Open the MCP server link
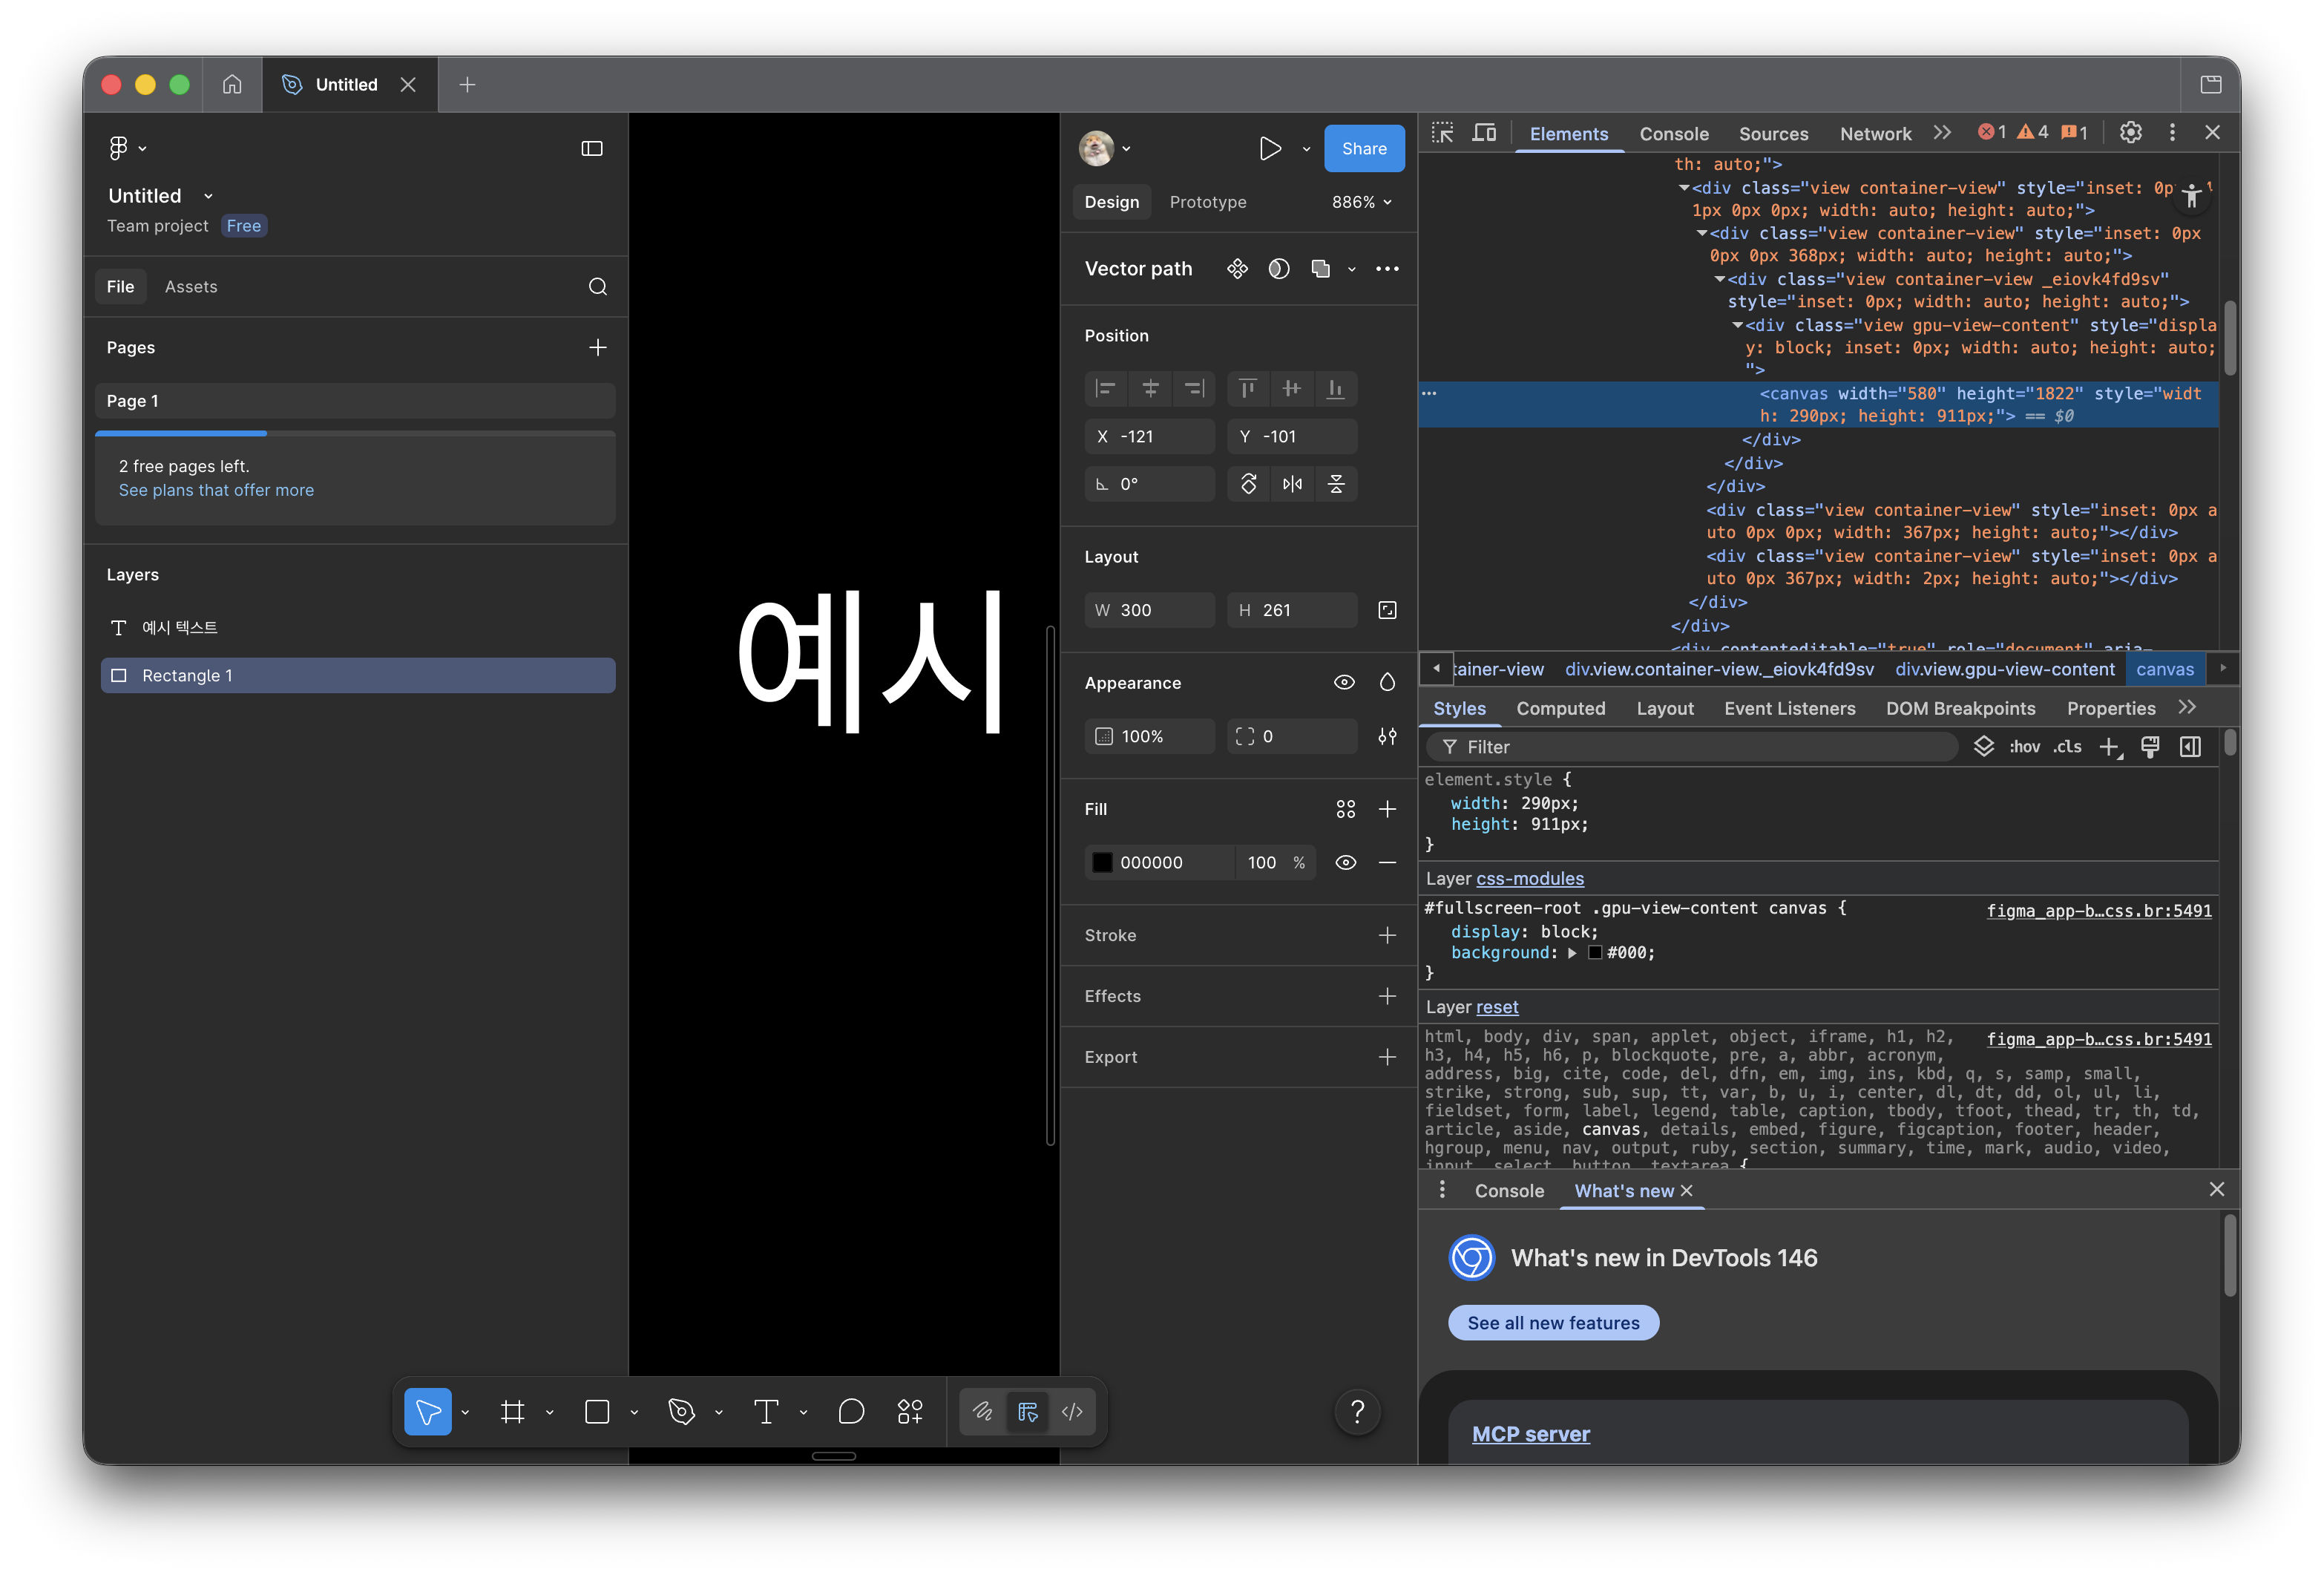 (x=1530, y=1434)
